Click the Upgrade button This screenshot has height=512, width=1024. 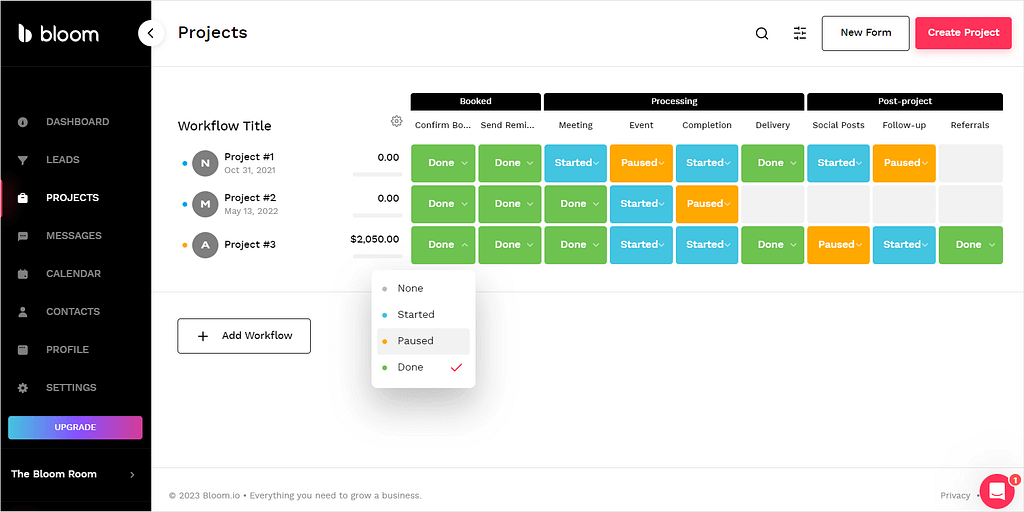coord(75,427)
